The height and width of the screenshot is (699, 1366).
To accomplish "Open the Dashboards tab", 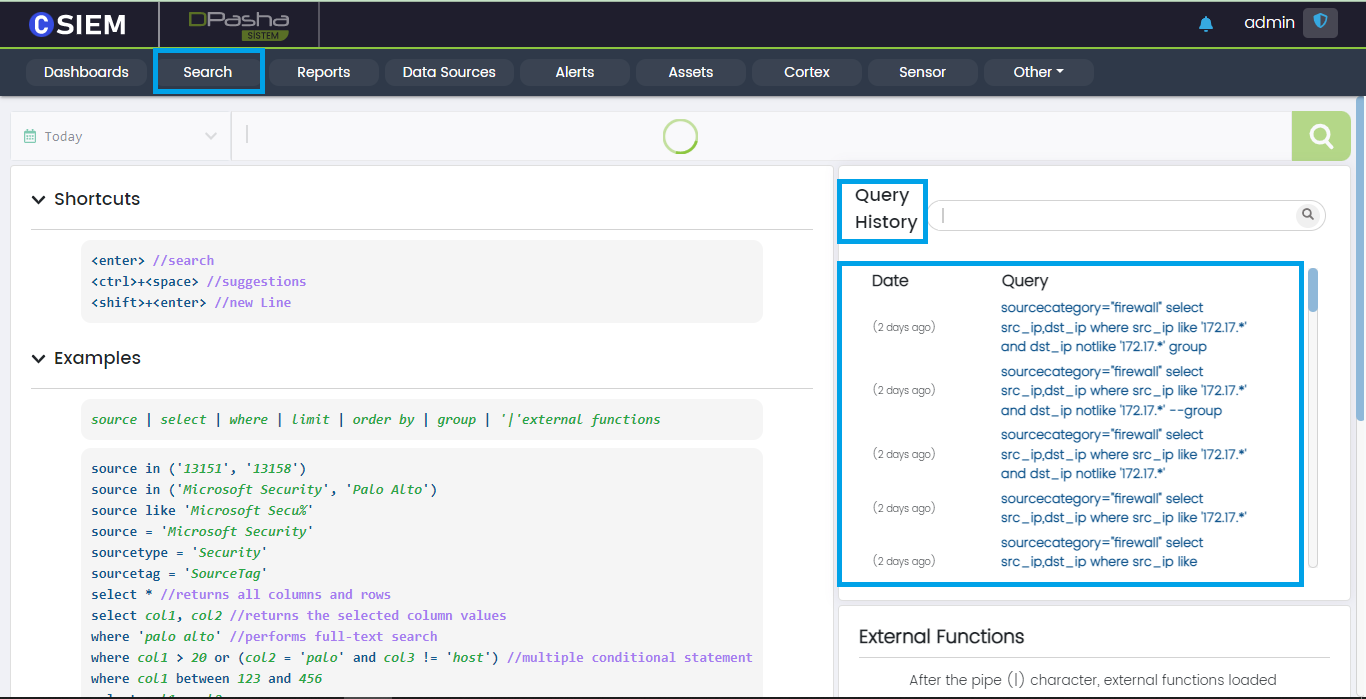I will pos(86,72).
